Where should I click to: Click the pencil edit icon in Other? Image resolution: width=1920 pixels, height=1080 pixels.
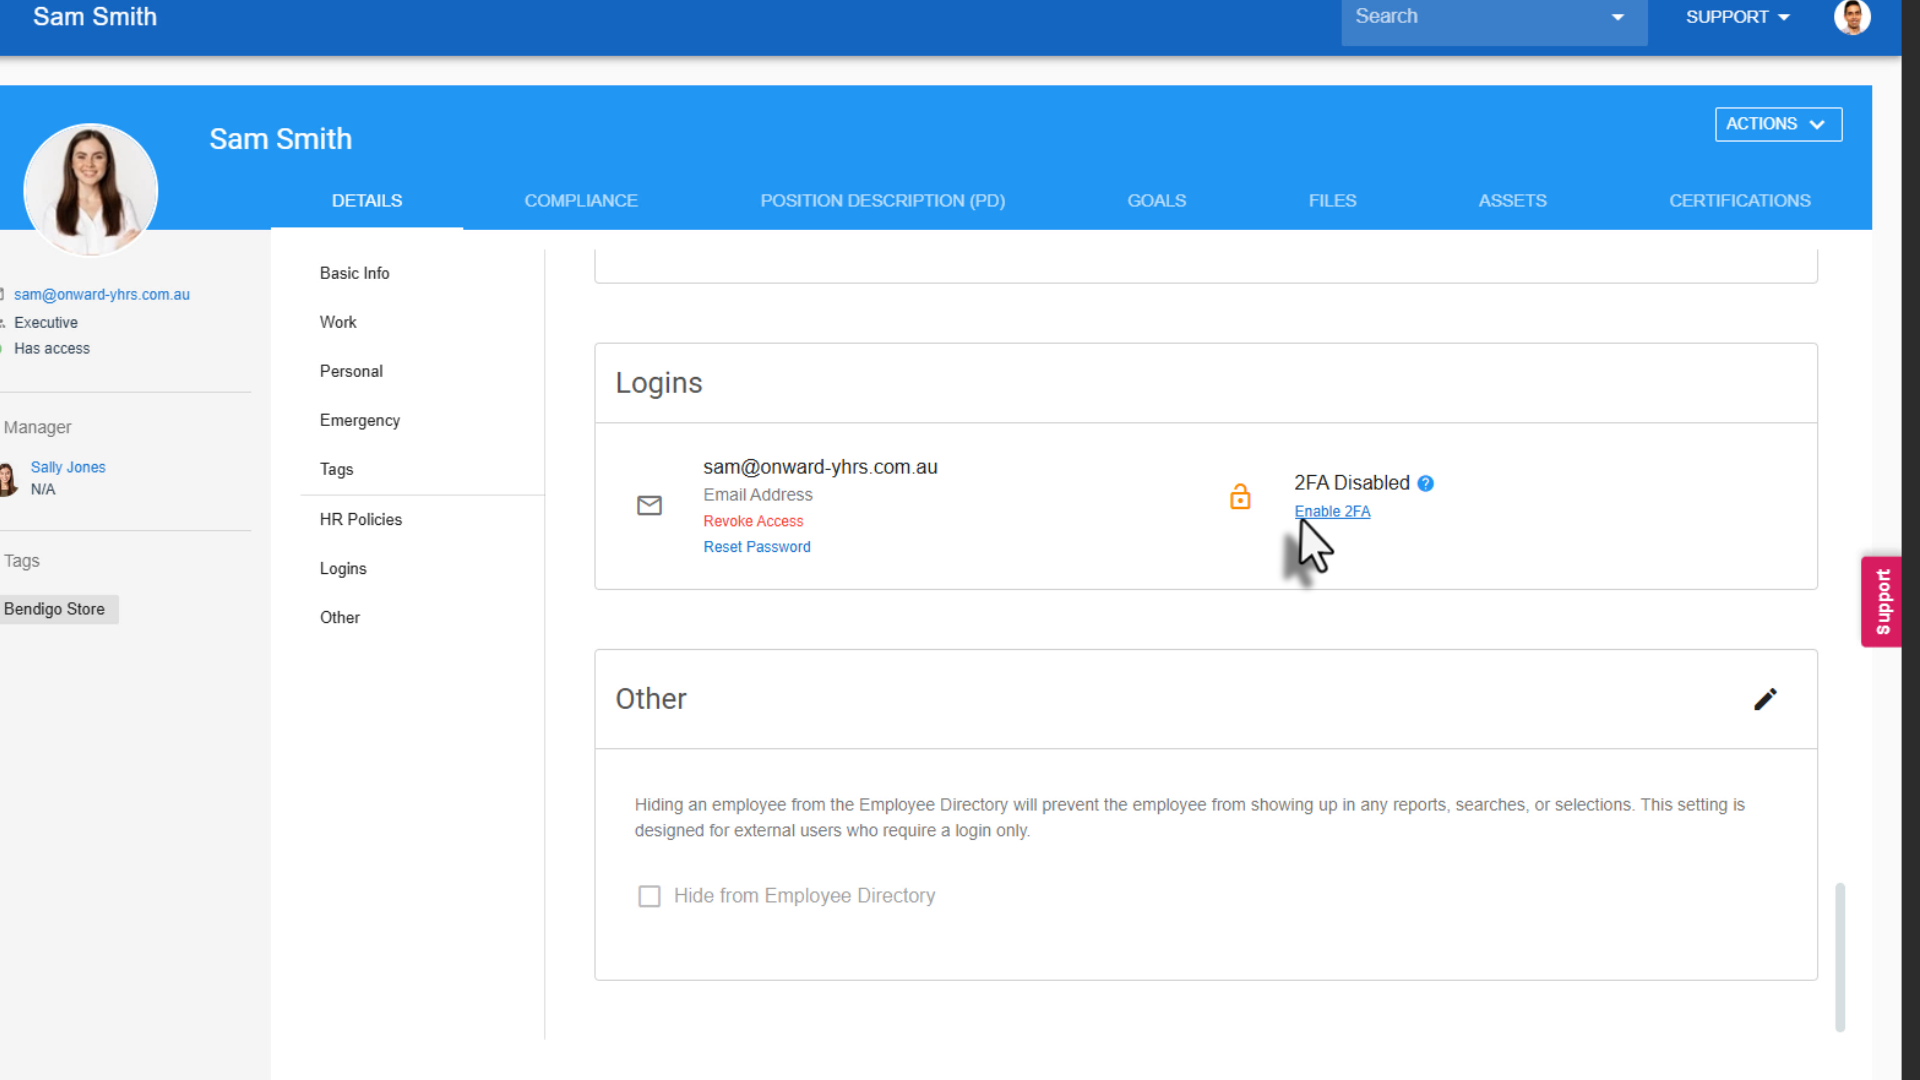1765,699
